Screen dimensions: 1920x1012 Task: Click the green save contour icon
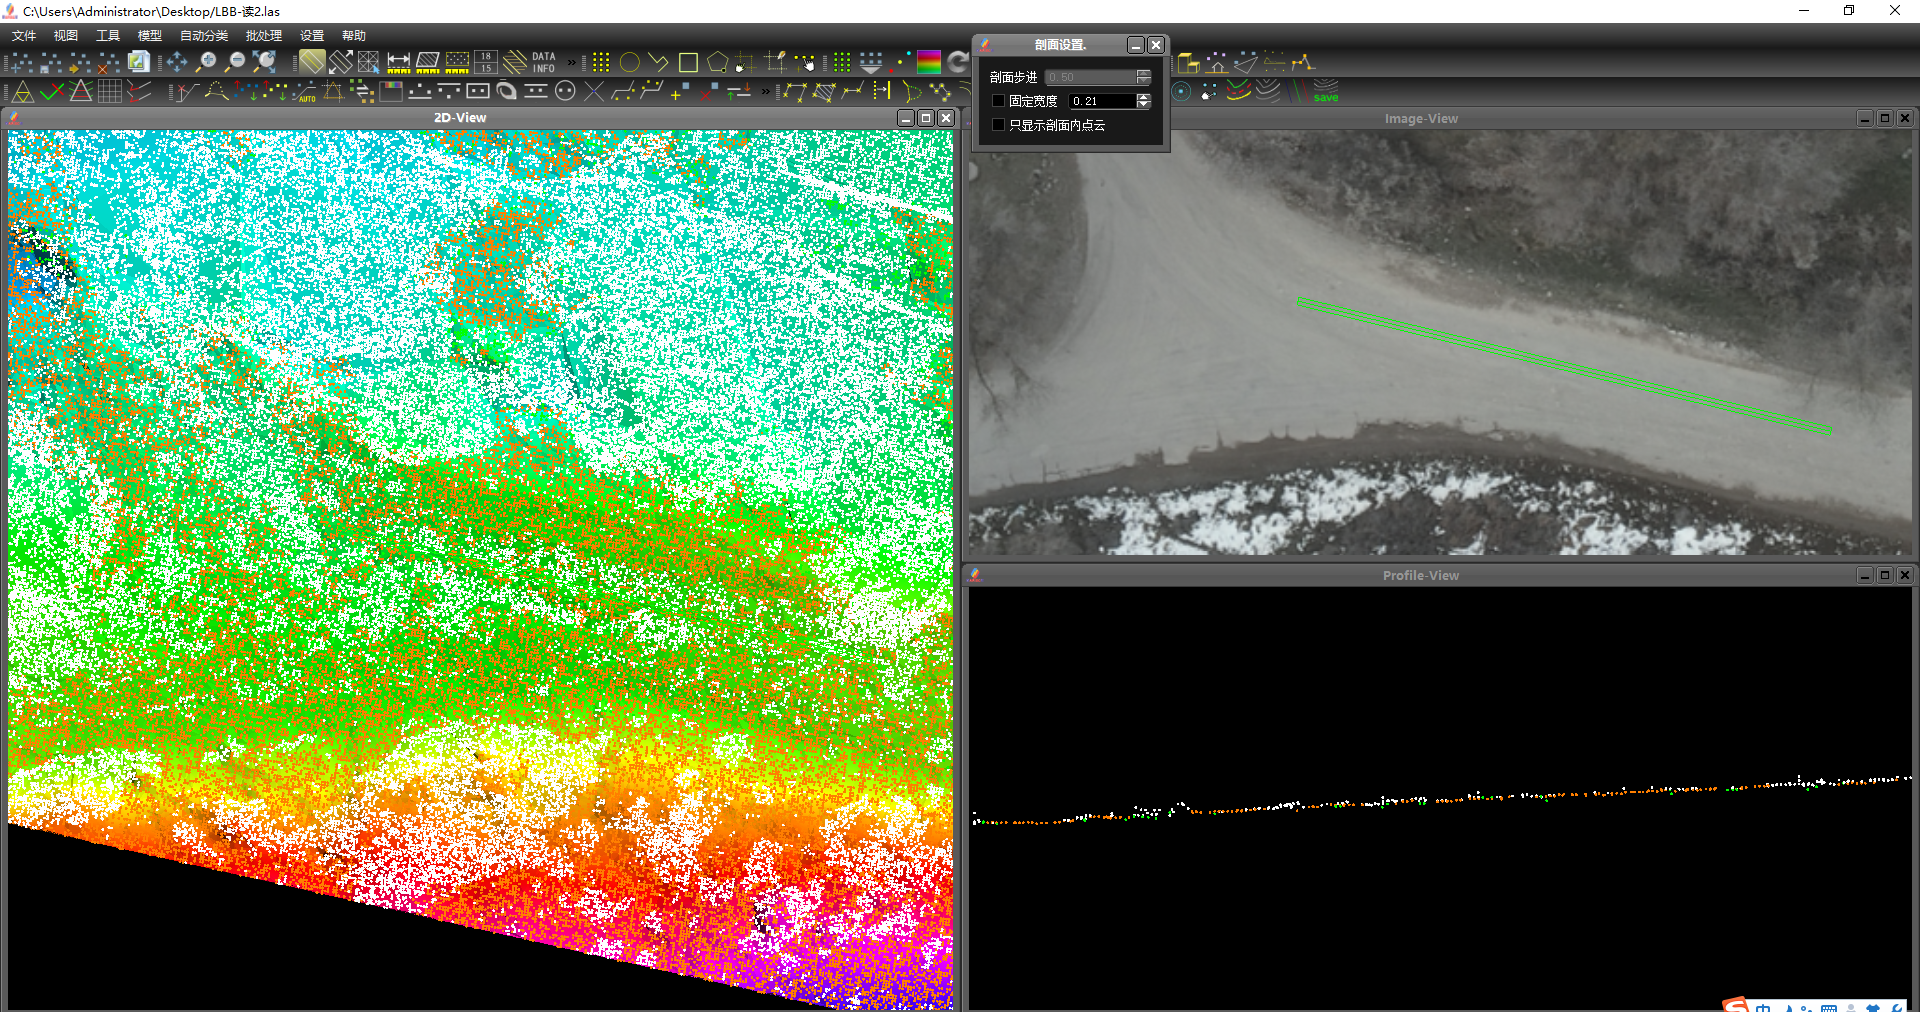click(1325, 93)
